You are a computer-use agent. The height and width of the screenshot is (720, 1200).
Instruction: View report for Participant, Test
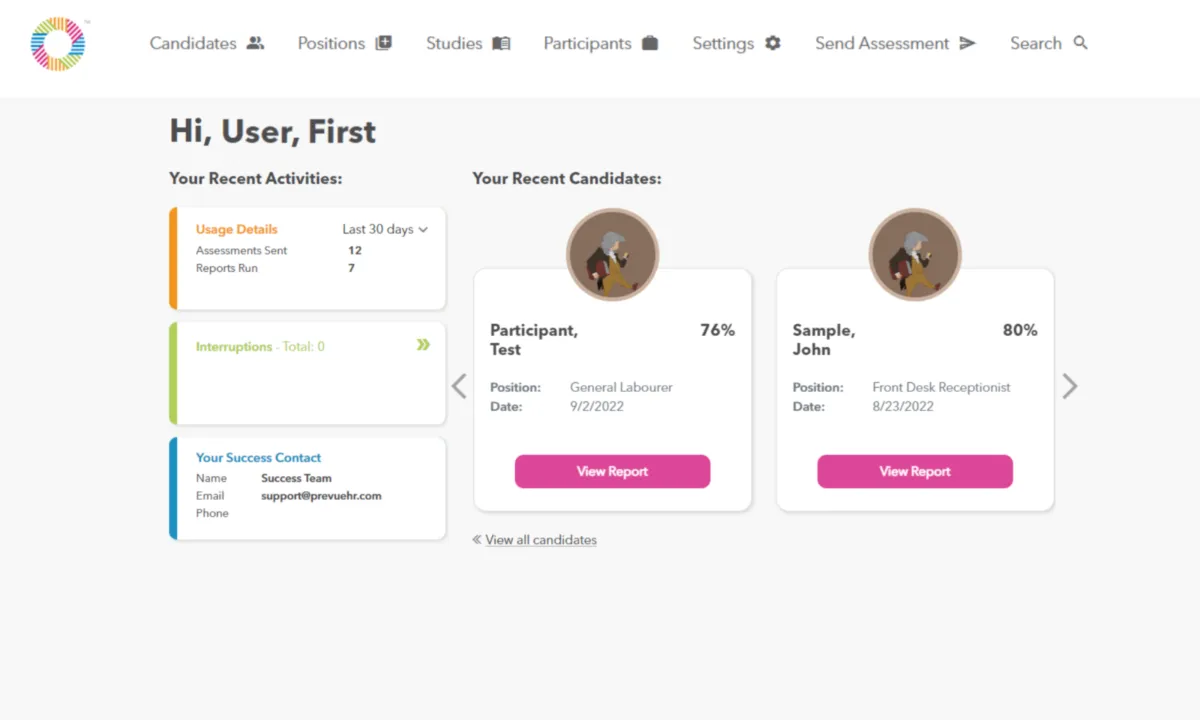[612, 471]
